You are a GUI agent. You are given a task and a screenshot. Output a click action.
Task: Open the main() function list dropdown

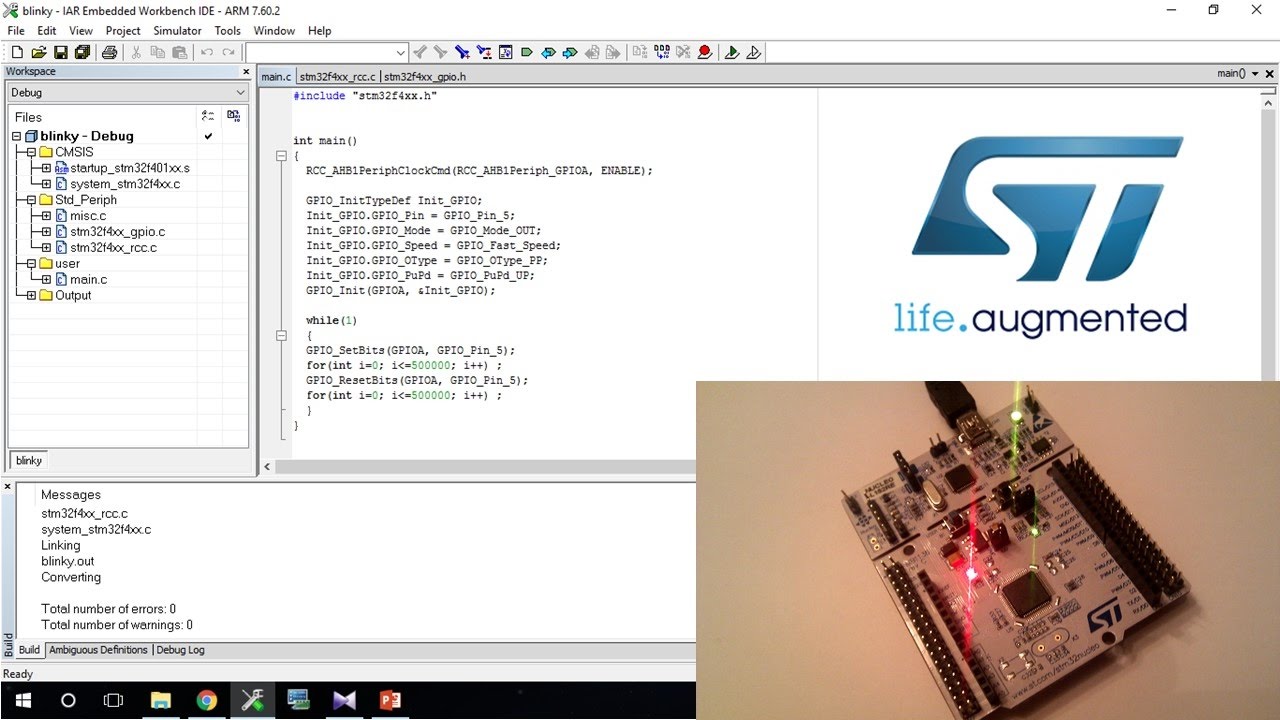click(1256, 74)
